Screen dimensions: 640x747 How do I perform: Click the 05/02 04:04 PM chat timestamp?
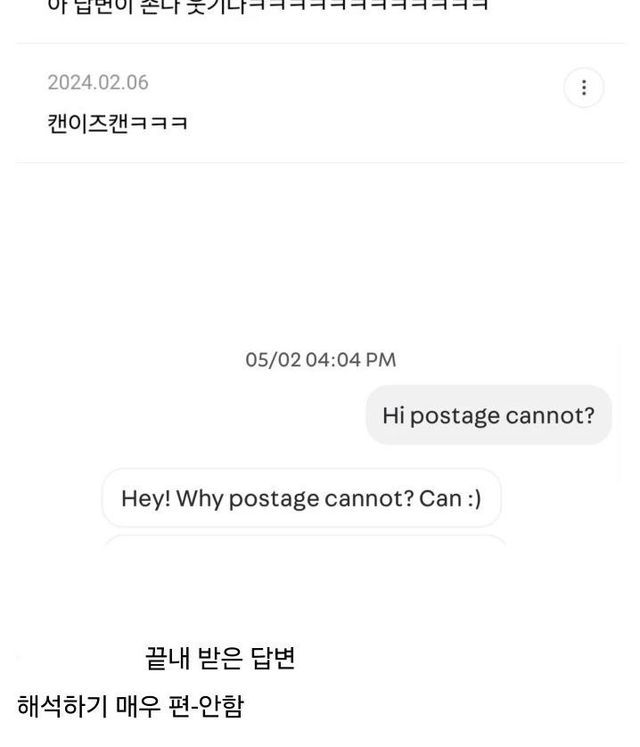(320, 360)
